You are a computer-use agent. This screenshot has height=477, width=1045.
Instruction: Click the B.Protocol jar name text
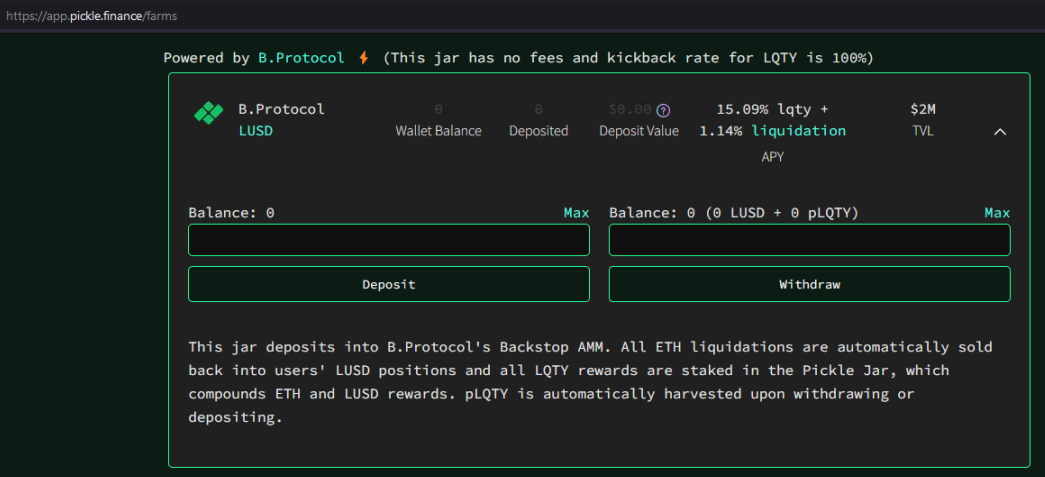(281, 109)
